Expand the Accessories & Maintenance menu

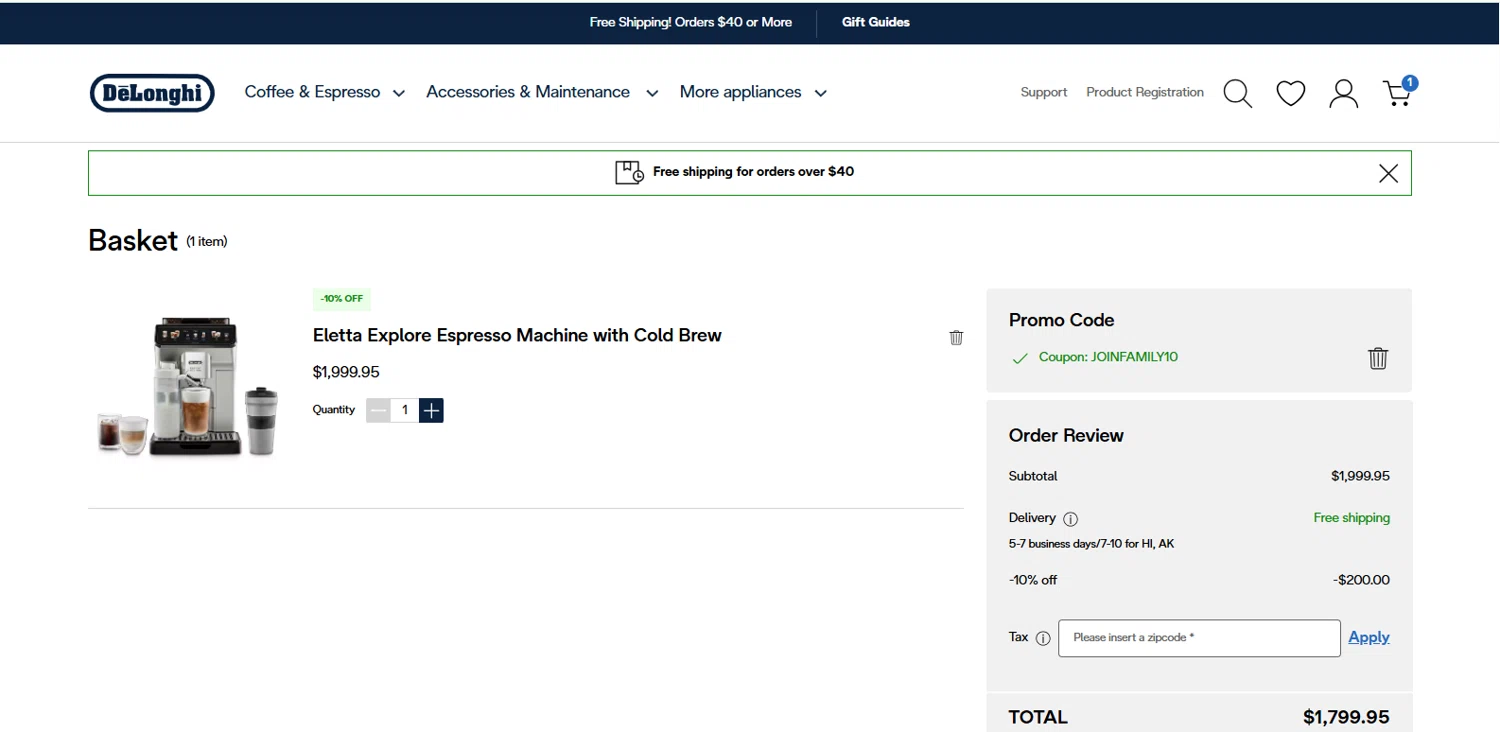point(541,92)
